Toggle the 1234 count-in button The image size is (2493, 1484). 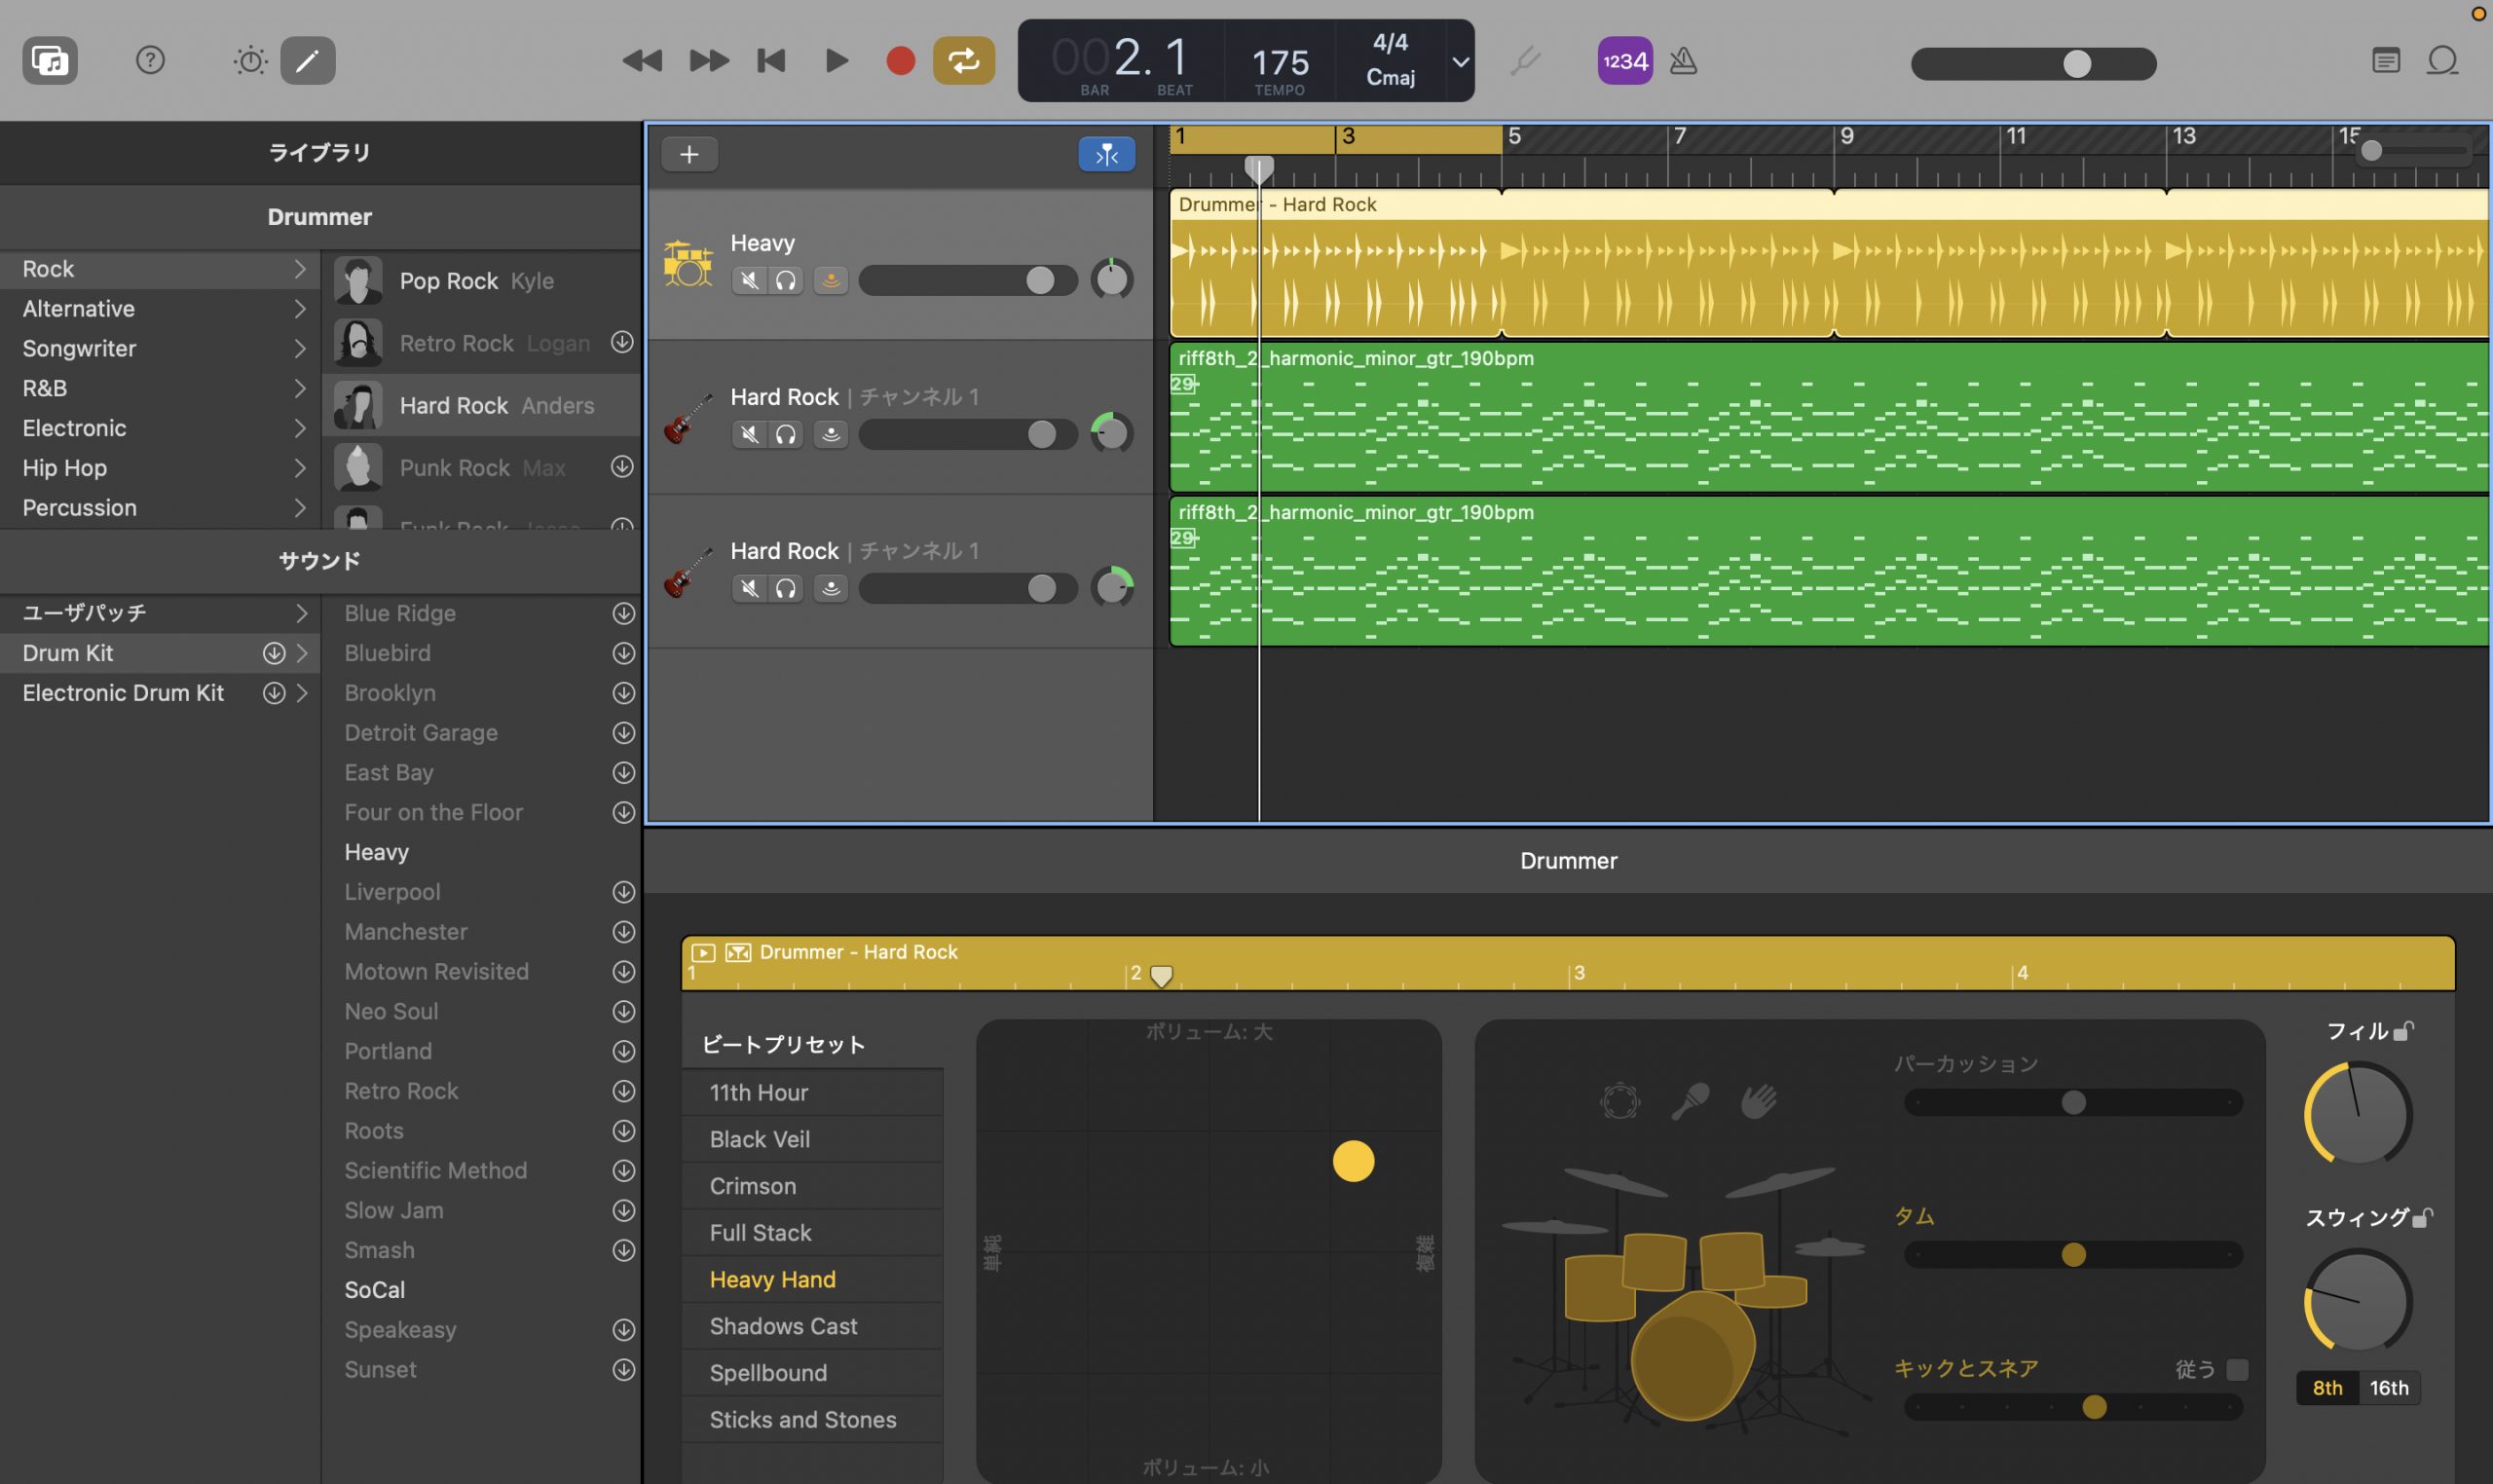(1625, 61)
